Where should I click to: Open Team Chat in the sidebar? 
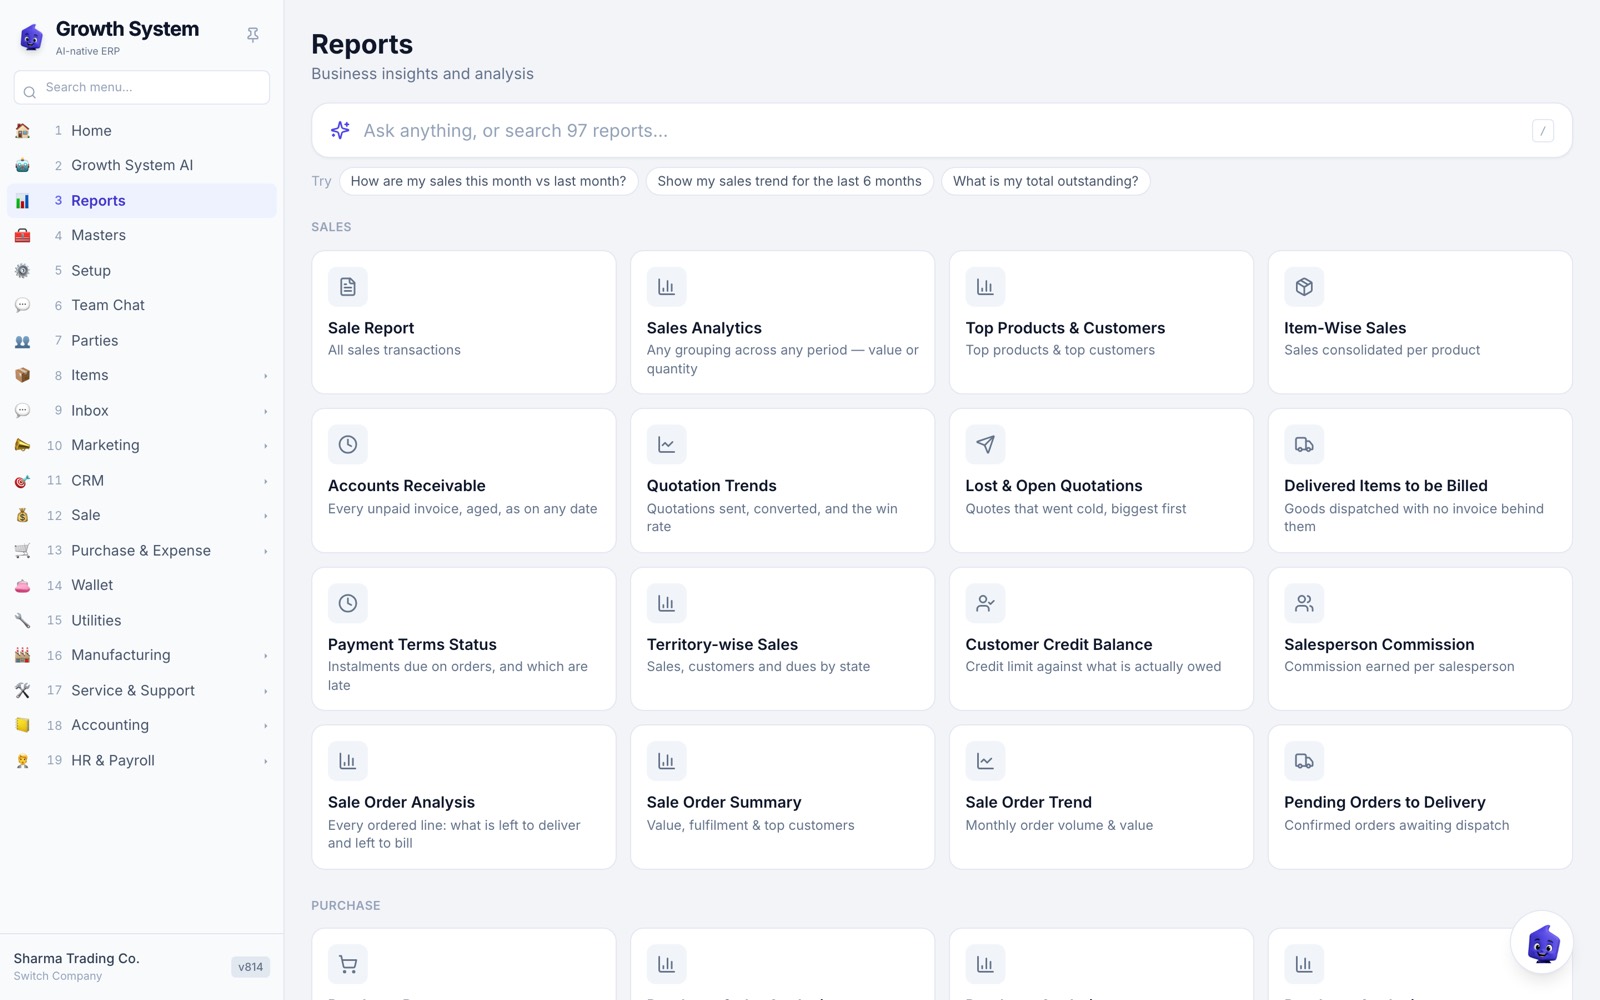[142, 305]
